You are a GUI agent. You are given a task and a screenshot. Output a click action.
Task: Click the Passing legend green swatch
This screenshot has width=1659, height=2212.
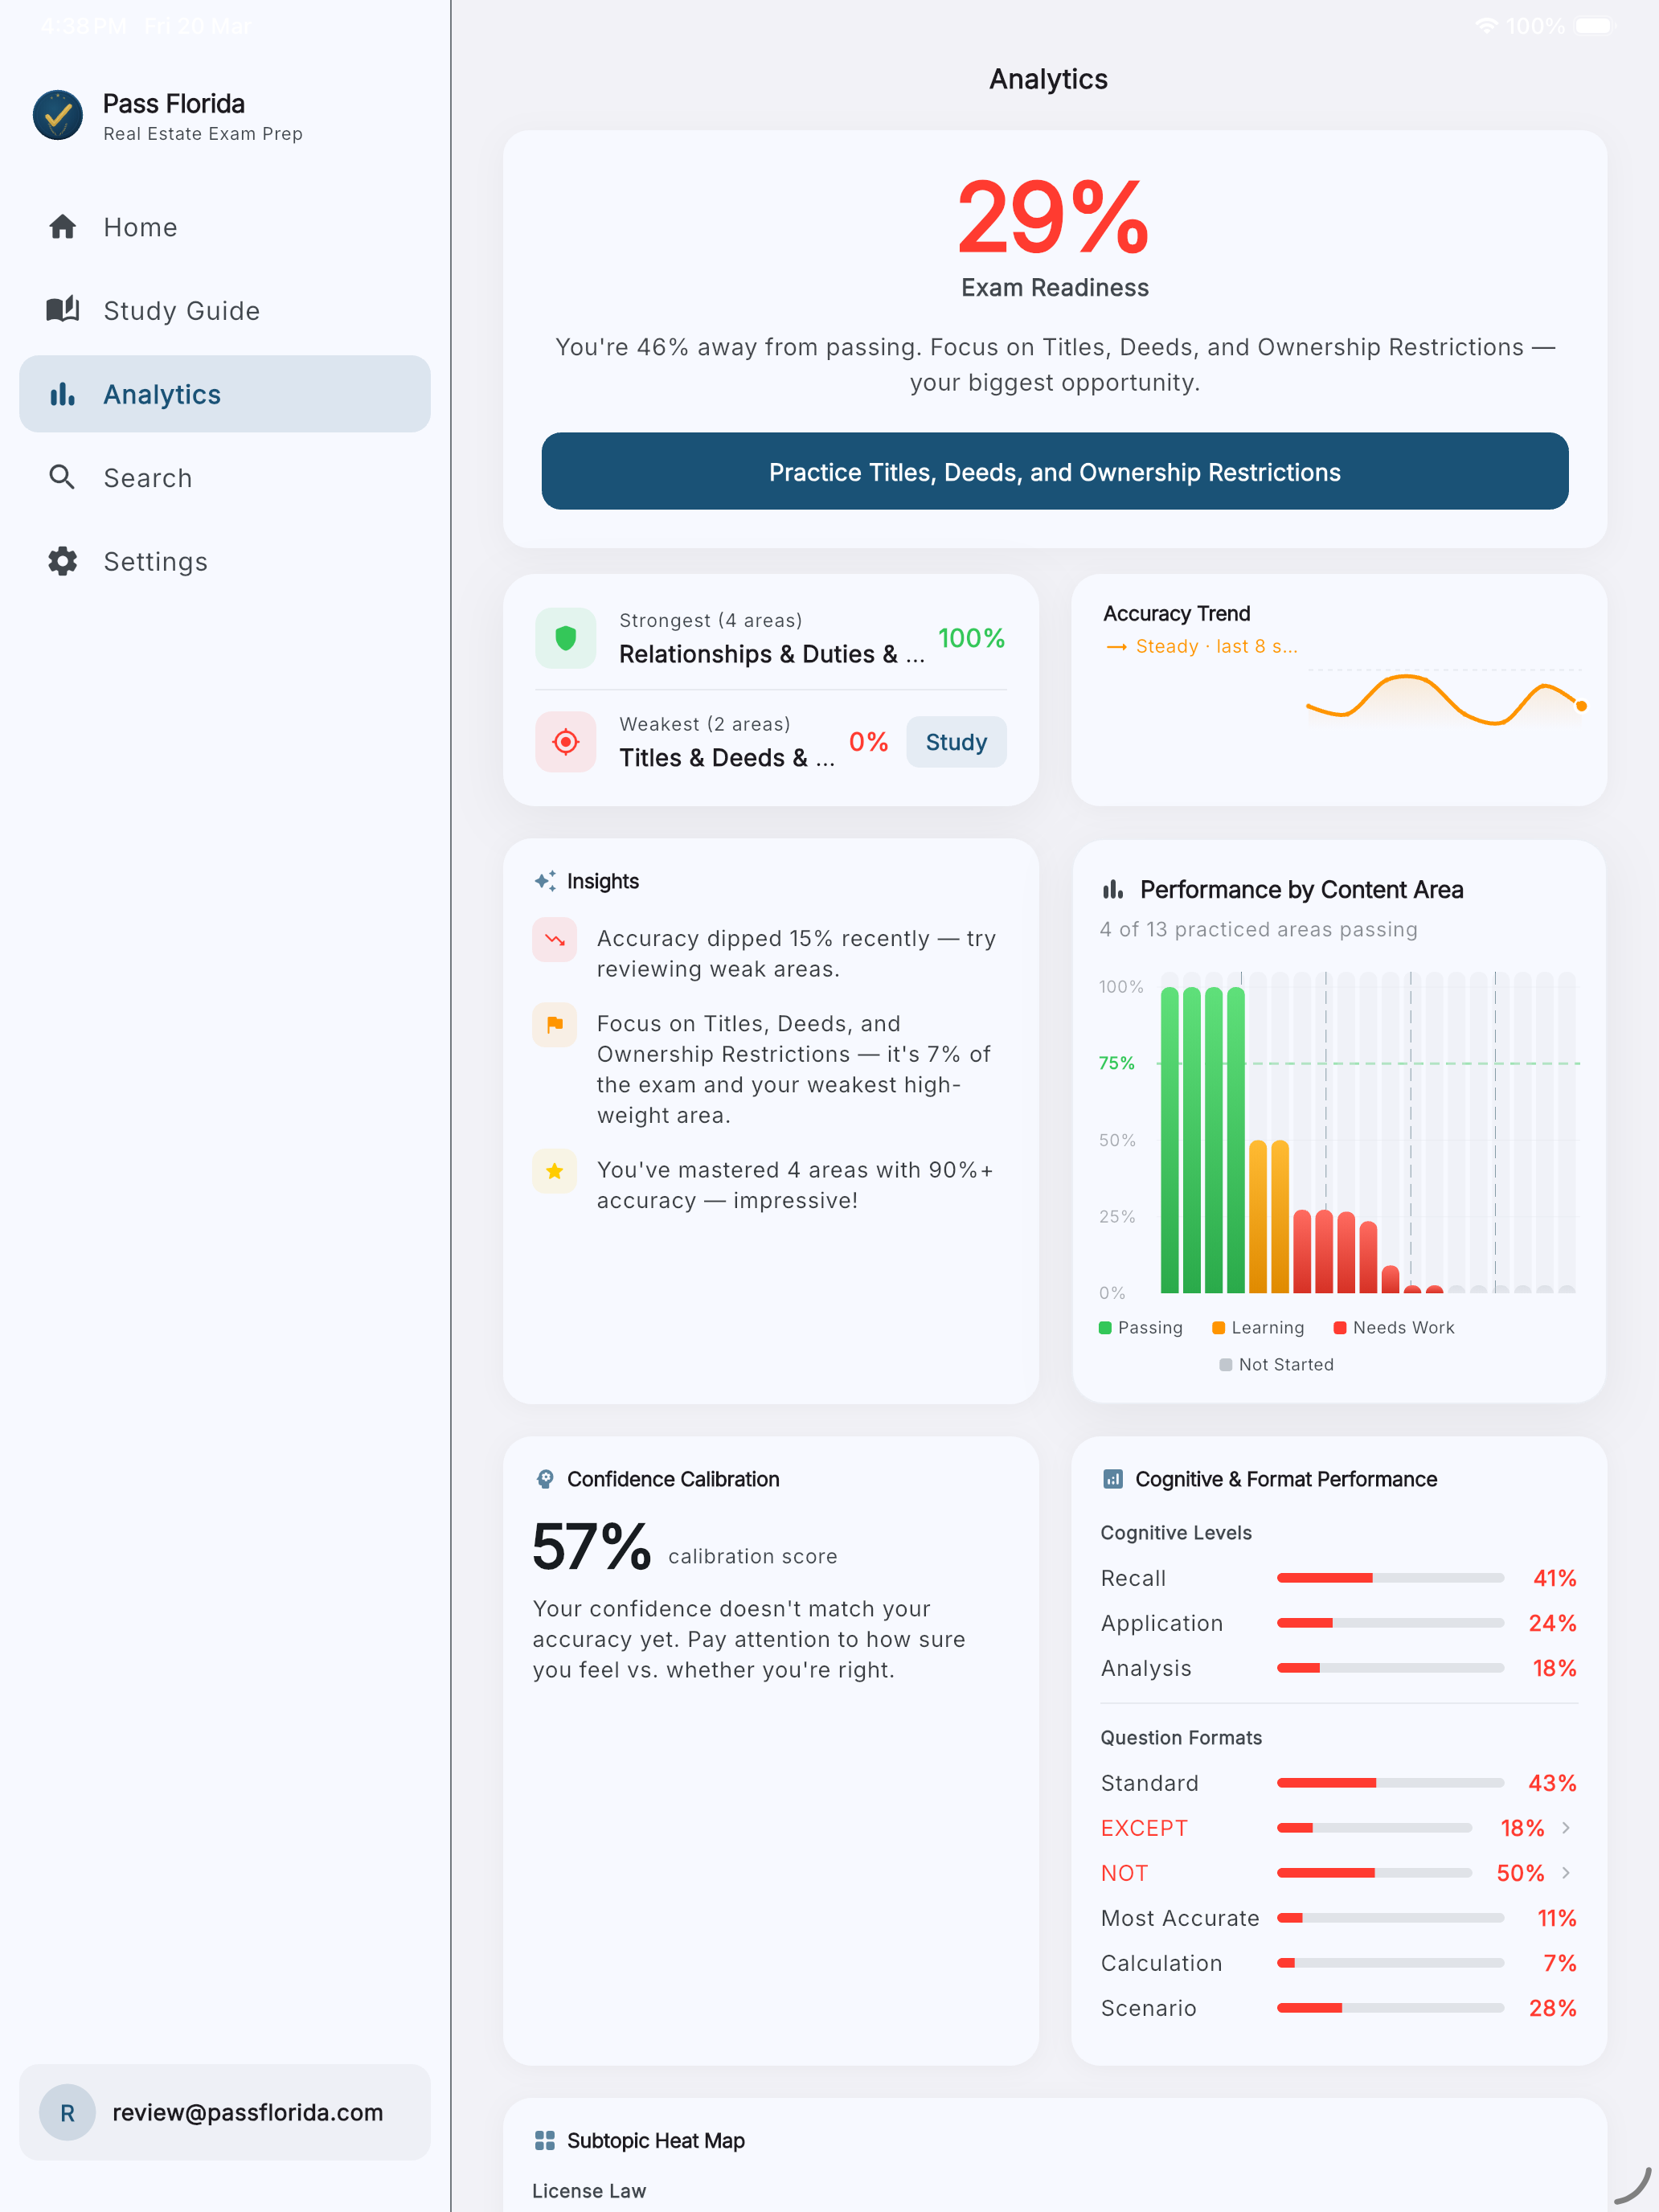click(x=1105, y=1328)
